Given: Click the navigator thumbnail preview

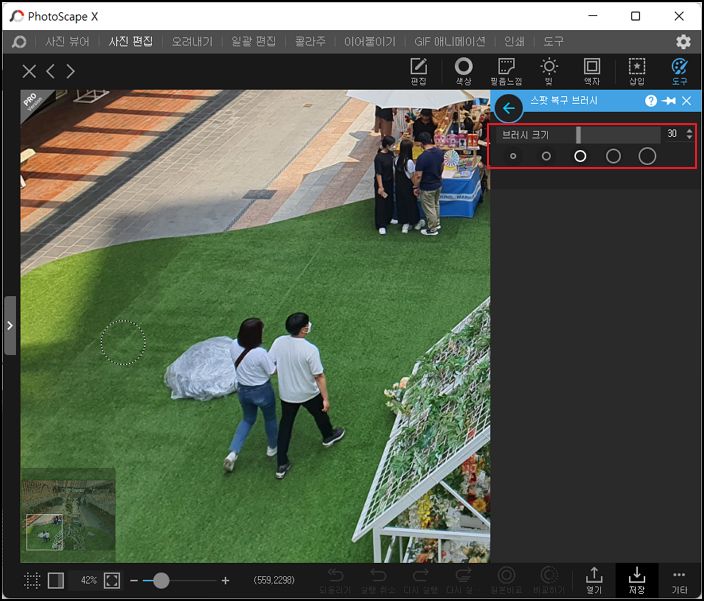Looking at the screenshot, I should point(68,515).
